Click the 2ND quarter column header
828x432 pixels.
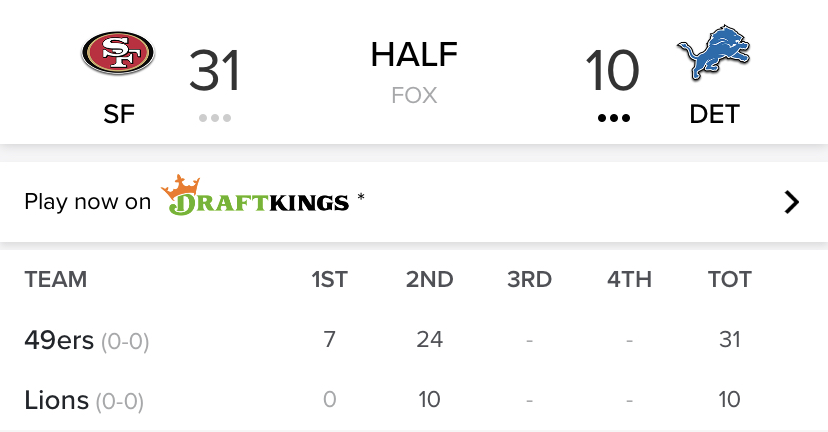pyautogui.click(x=429, y=279)
